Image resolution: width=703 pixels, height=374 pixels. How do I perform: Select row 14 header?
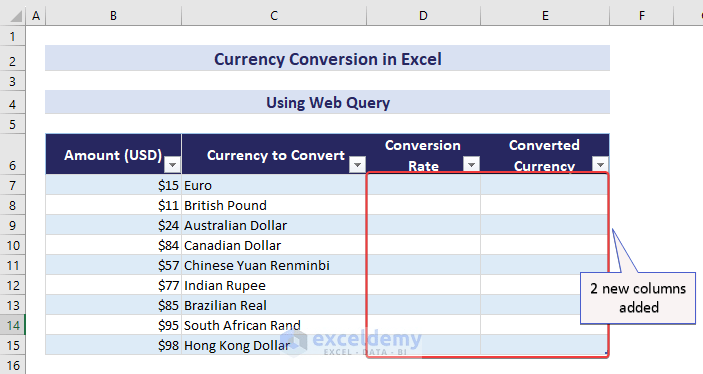[13, 325]
